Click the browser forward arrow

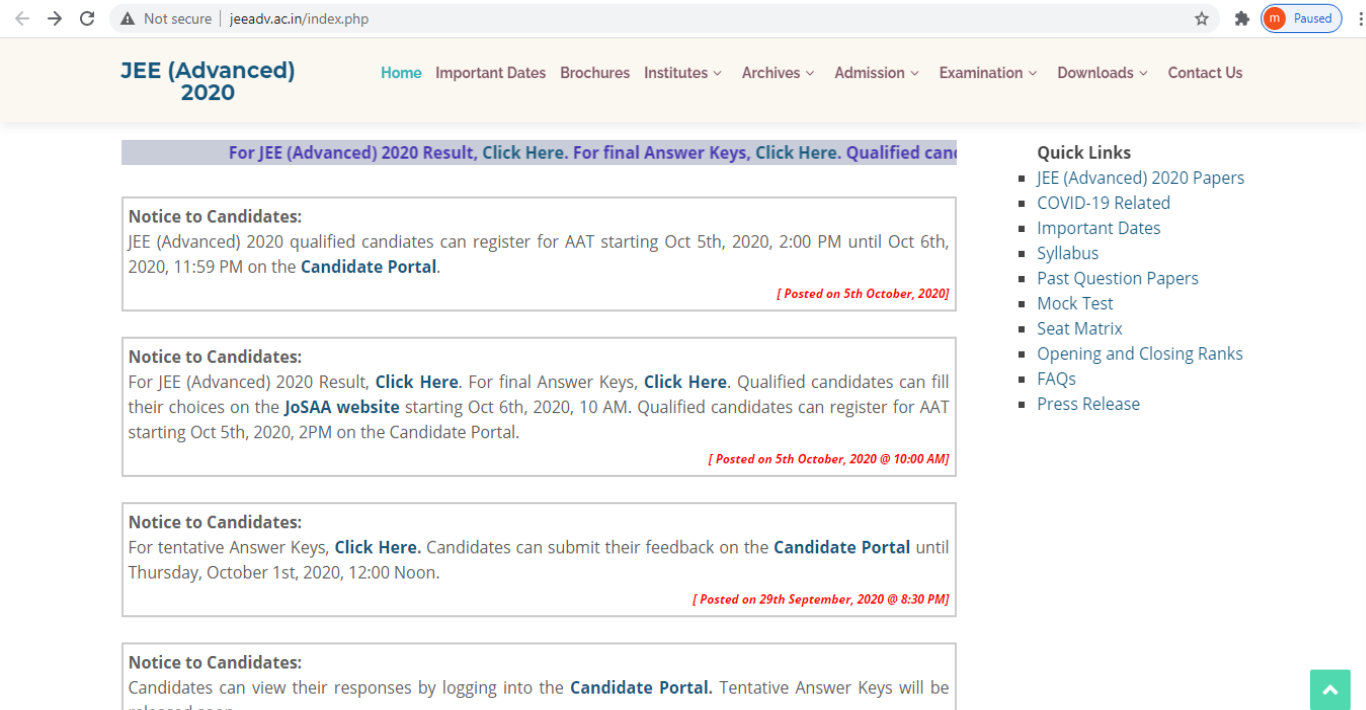(55, 19)
